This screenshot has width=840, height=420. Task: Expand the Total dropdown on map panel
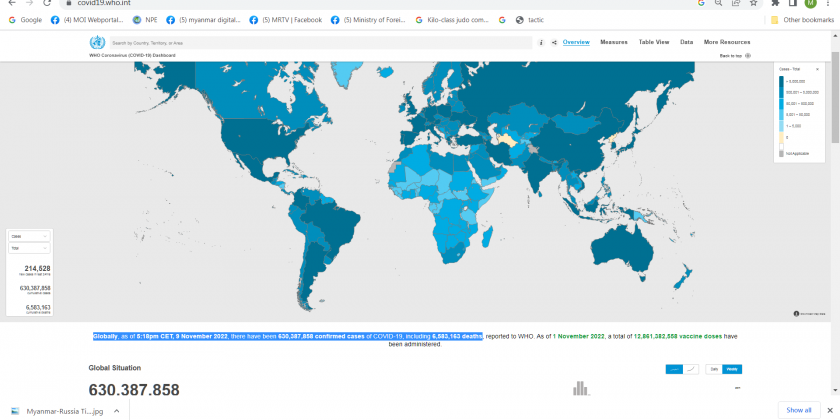pos(29,247)
